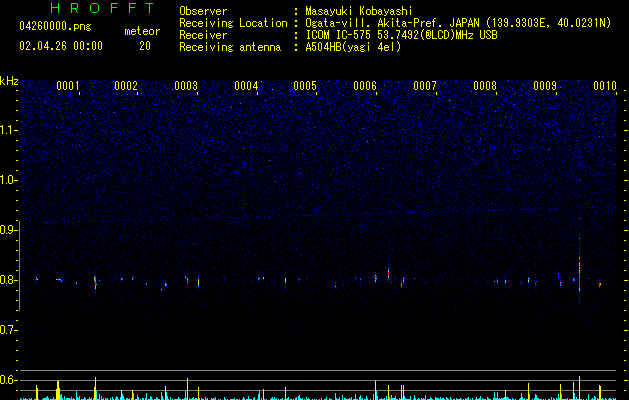
Task: Click time marker 0003
Action: (x=186, y=86)
